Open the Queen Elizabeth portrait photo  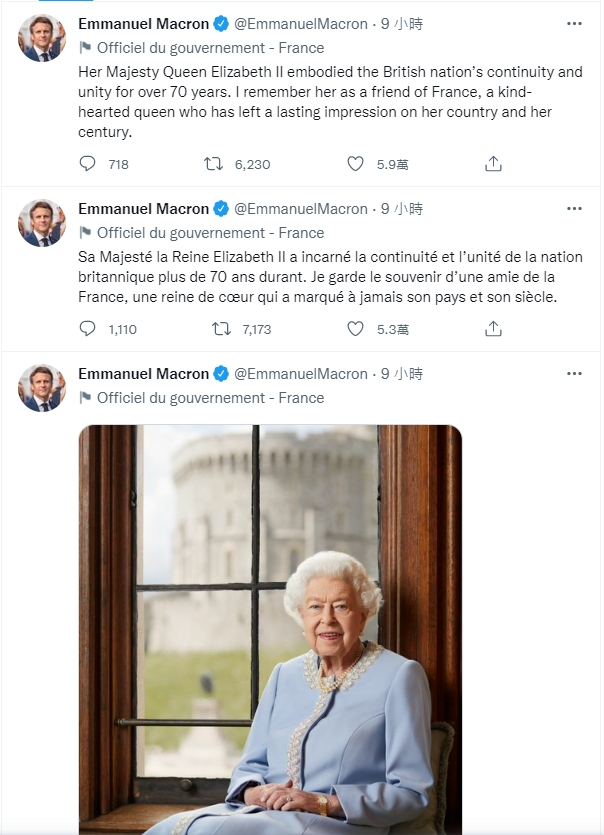tap(270, 629)
